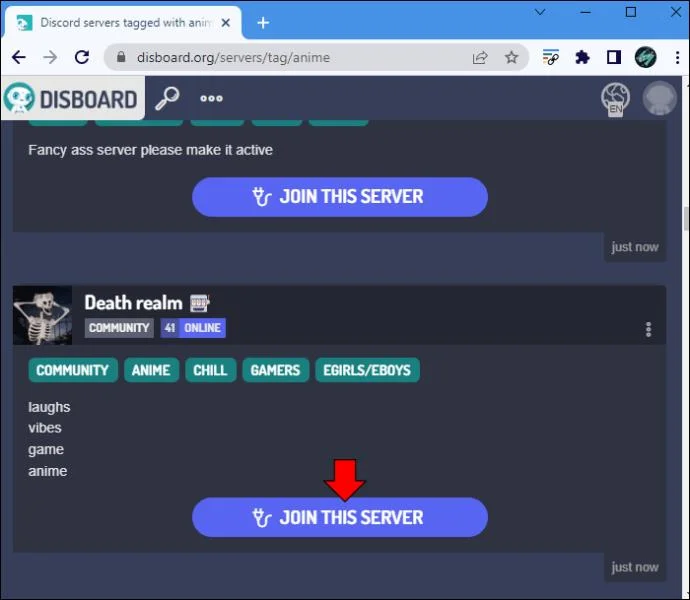Open the tab search chevron
Screen dimensions: 690x600
click(x=540, y=12)
